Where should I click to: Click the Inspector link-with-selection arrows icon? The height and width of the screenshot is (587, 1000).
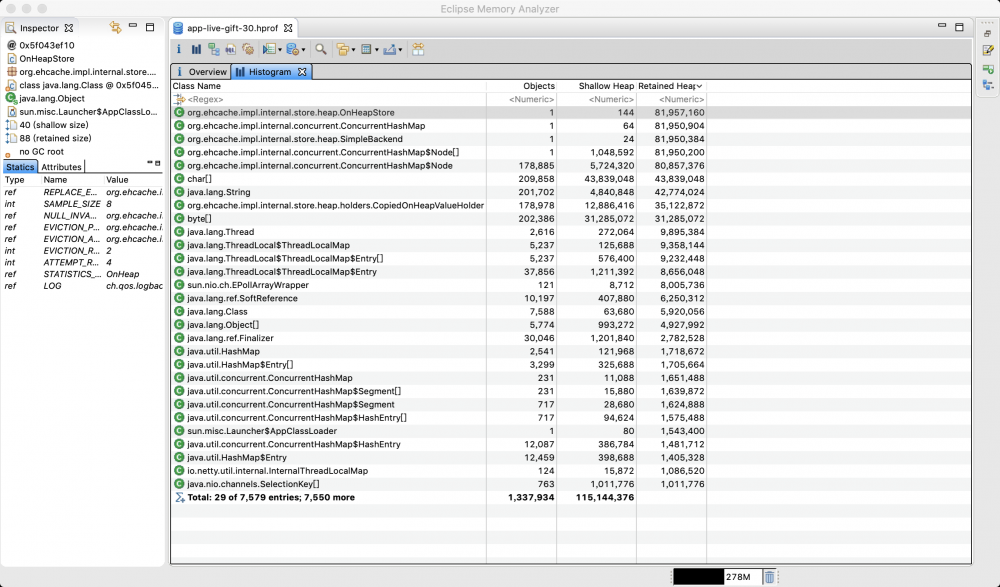pos(115,28)
